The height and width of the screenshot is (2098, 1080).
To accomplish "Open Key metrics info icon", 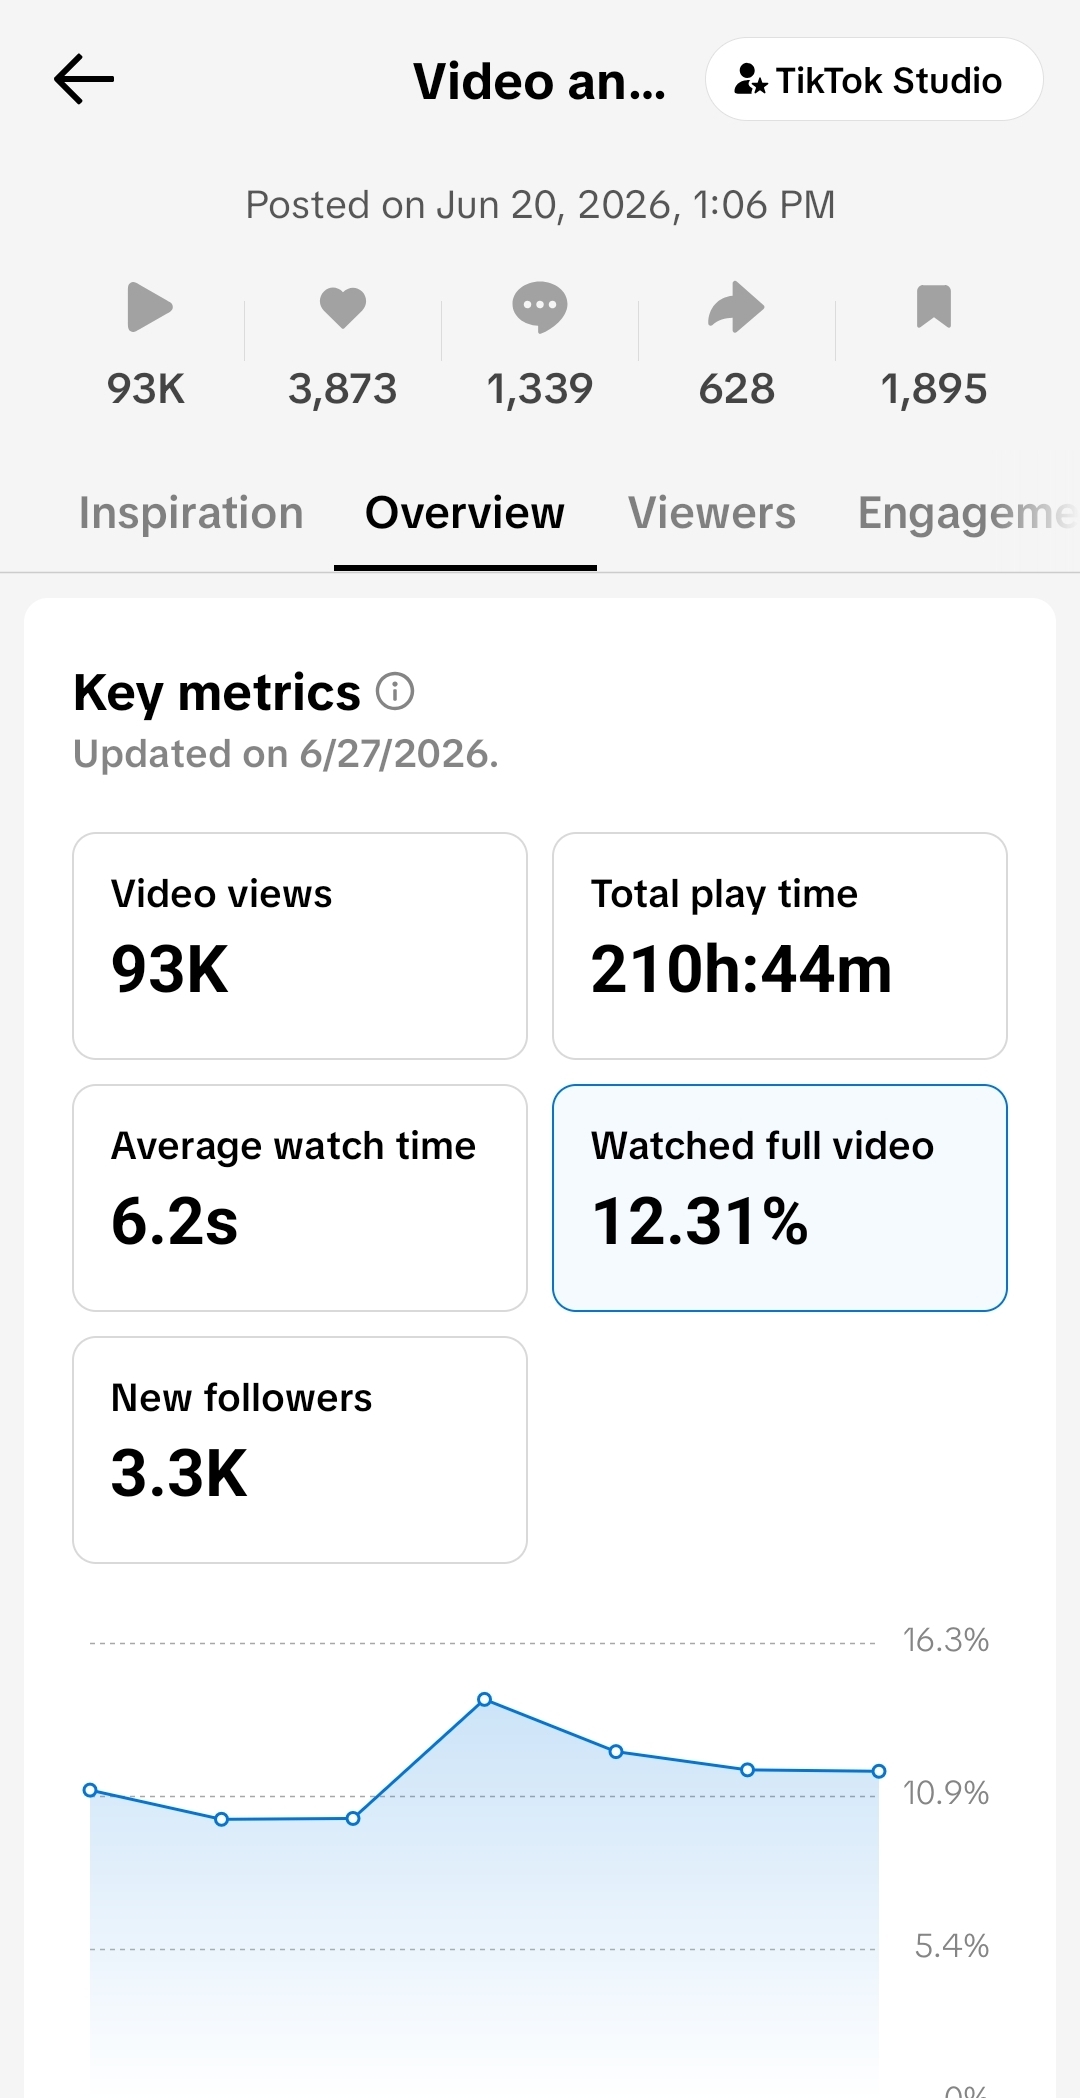I will point(395,691).
